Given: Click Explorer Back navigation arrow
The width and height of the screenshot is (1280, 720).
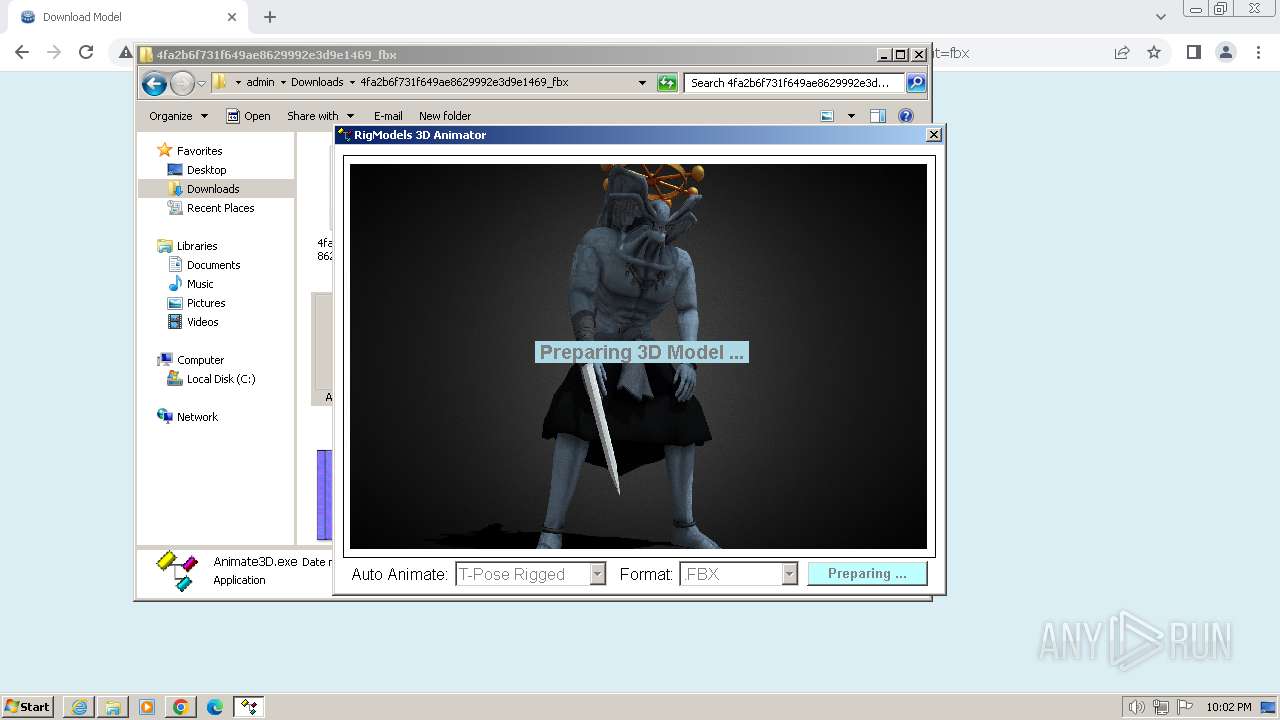Looking at the screenshot, I should (154, 84).
